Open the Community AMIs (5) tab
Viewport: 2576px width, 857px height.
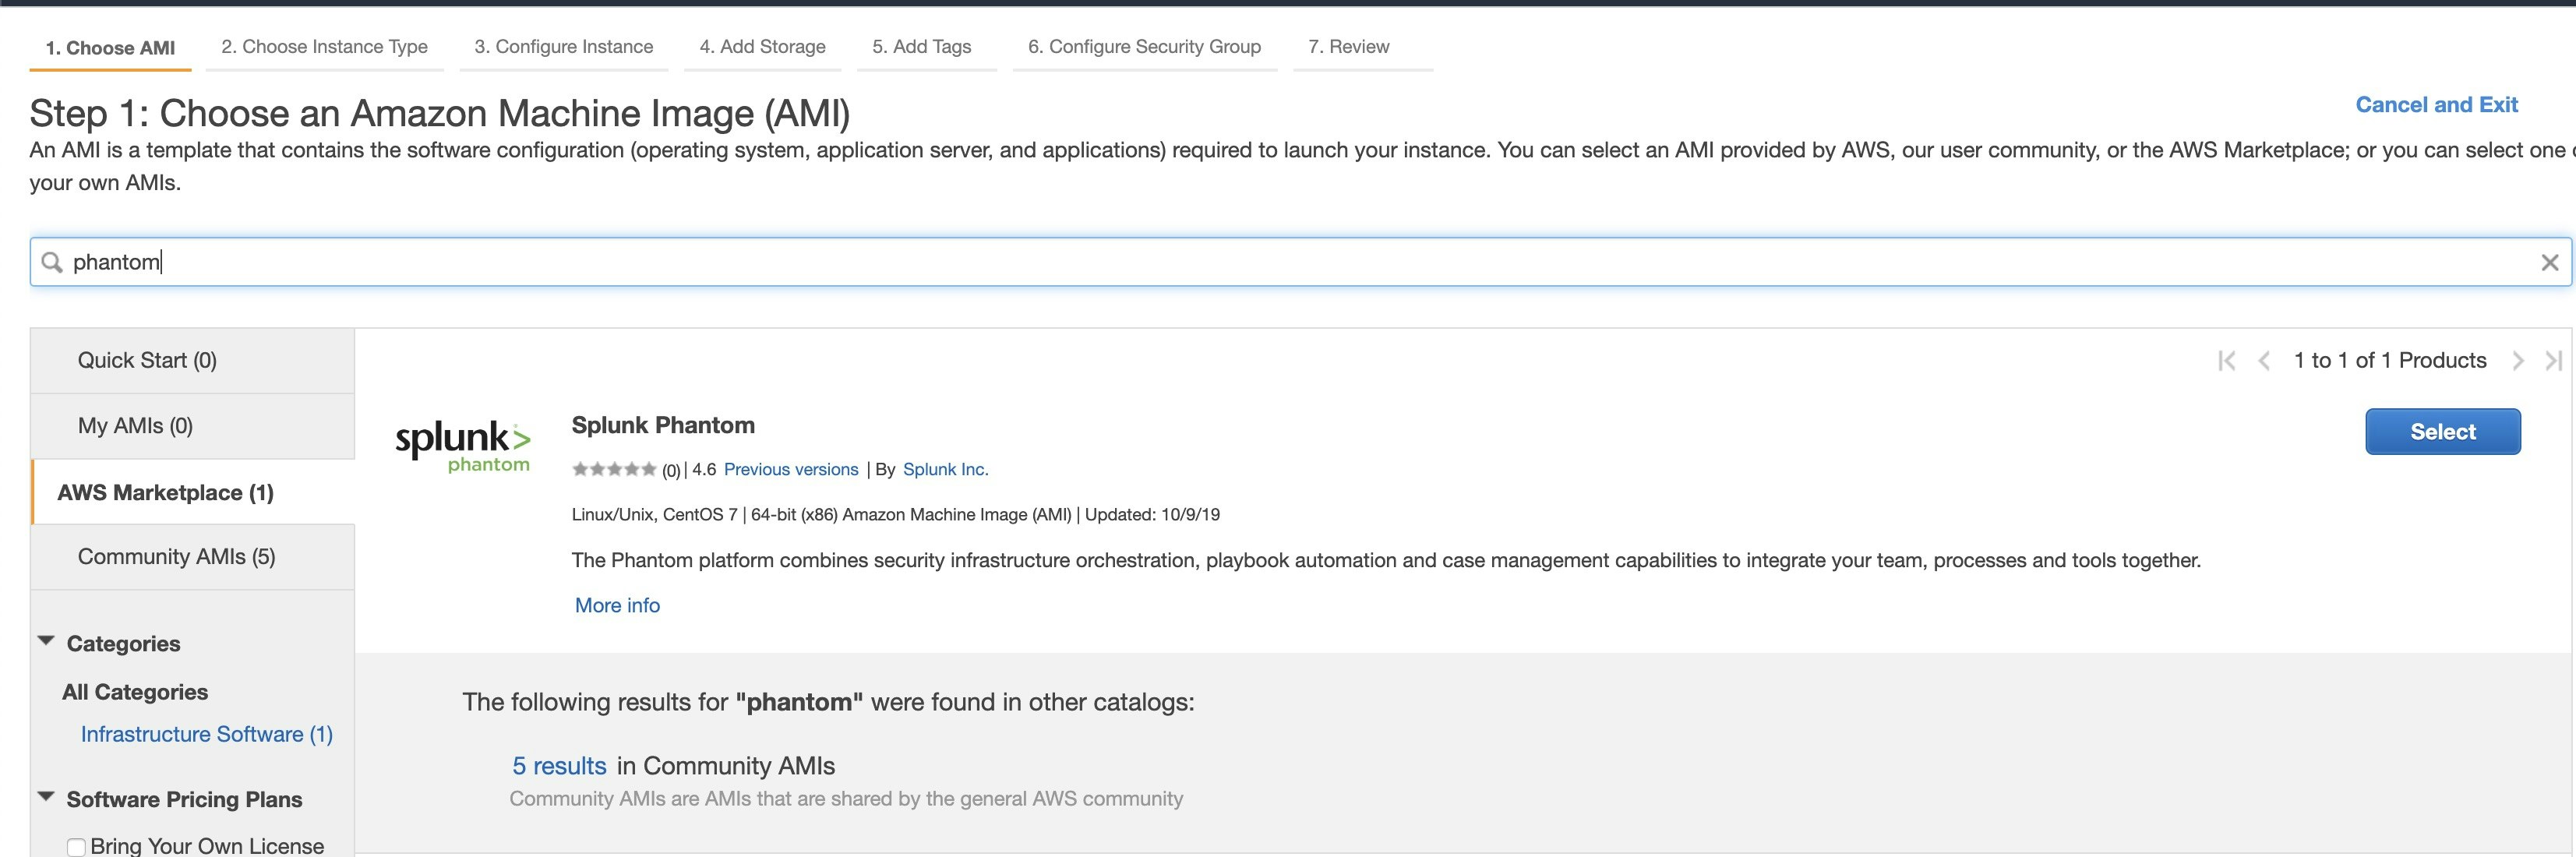point(193,557)
